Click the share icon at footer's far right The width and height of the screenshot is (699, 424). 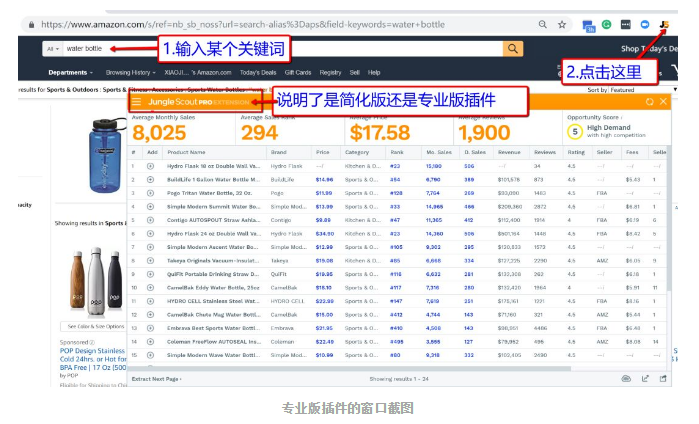click(663, 379)
